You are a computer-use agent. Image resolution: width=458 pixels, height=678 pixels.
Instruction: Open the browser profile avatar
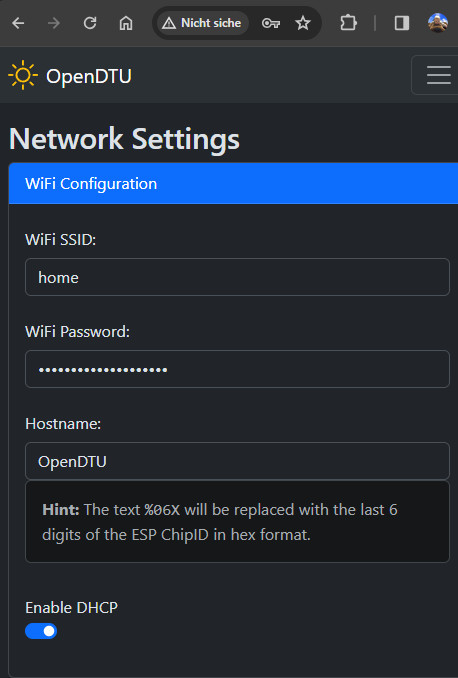coord(438,22)
